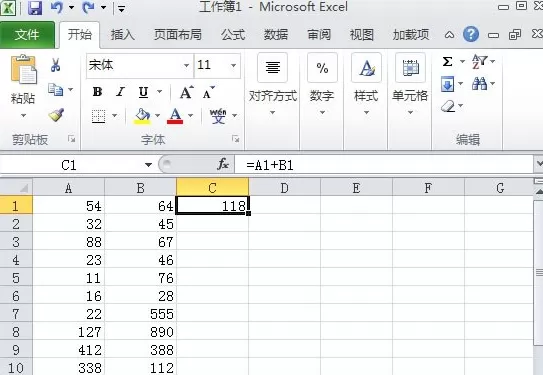Viewport: 543px width, 375px height.
Task: Open the fill color dropdown arrow
Action: click(x=158, y=116)
